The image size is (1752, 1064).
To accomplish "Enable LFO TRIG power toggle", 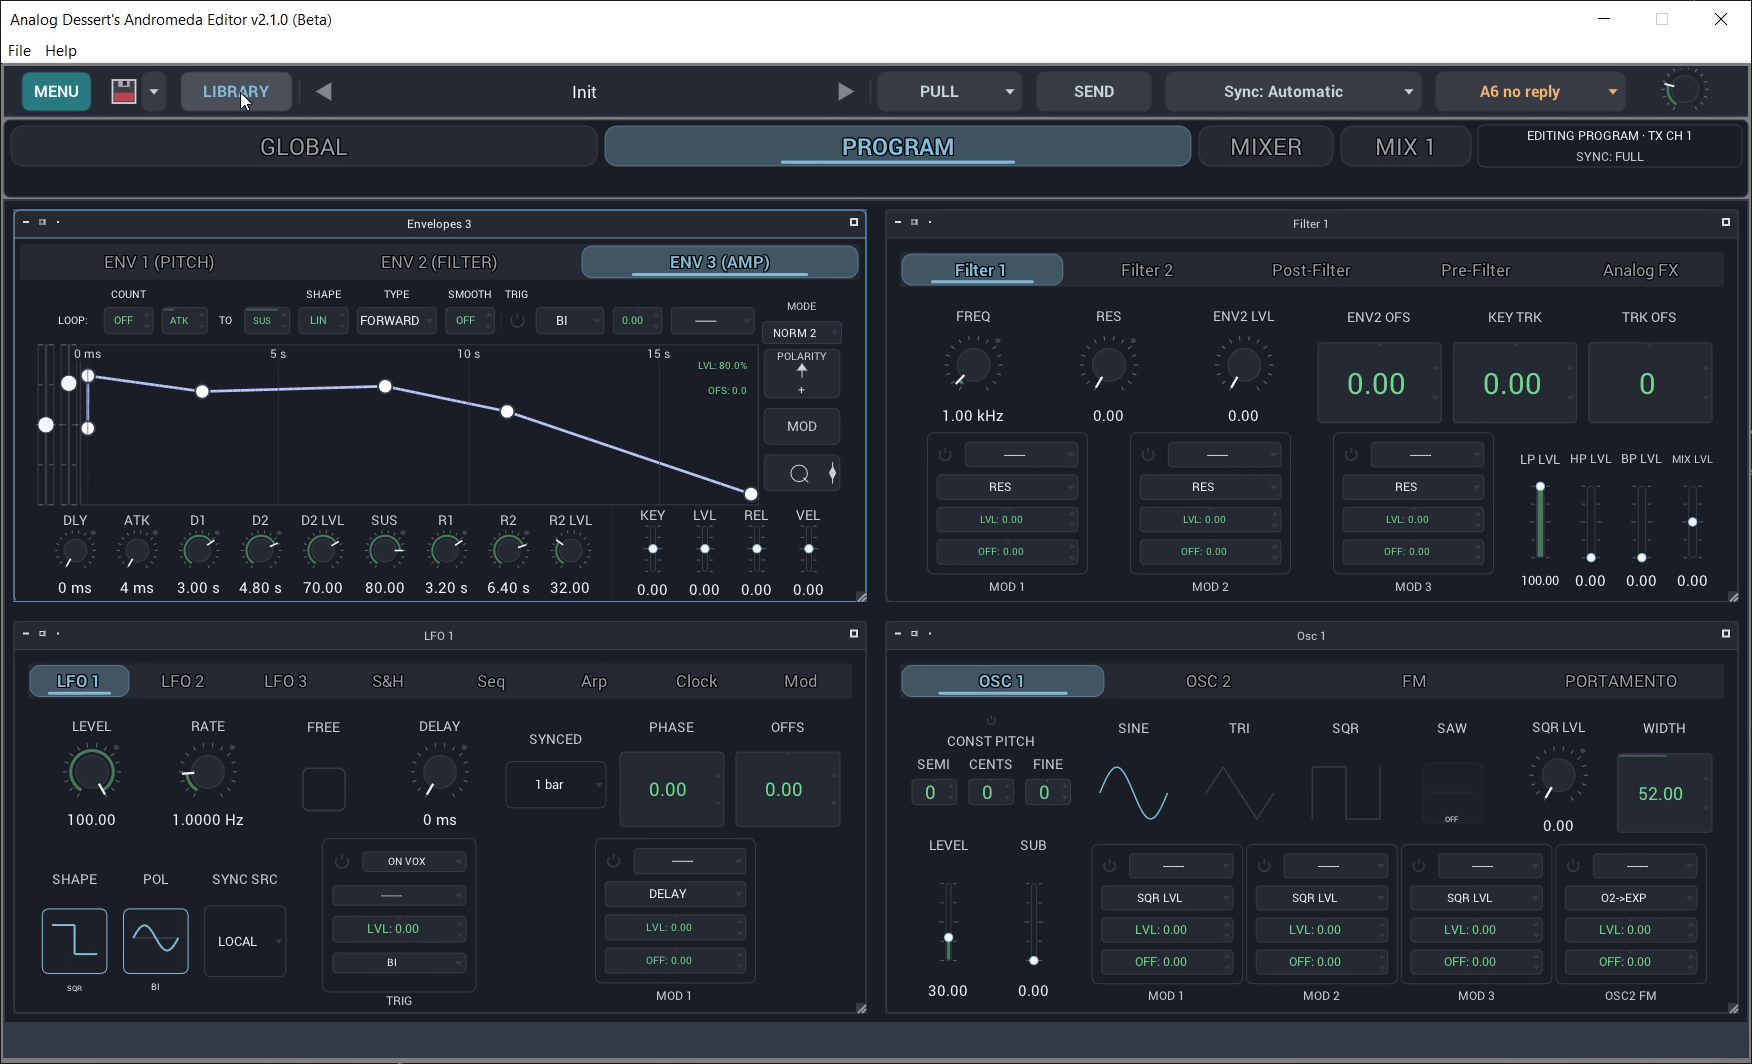I will point(342,861).
